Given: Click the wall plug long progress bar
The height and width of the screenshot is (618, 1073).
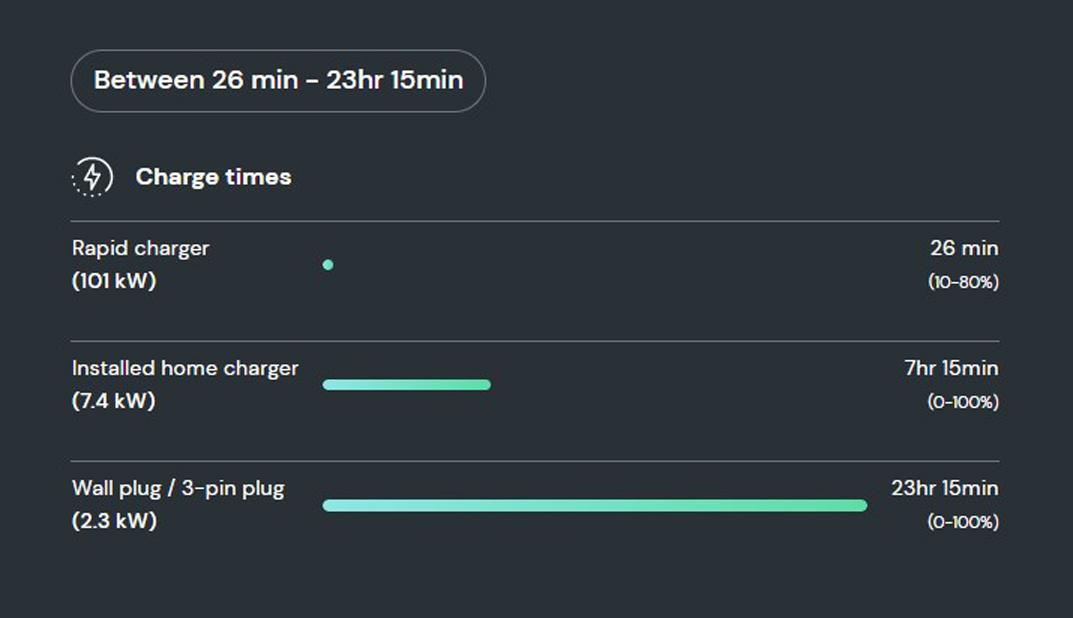Looking at the screenshot, I should coord(595,505).
